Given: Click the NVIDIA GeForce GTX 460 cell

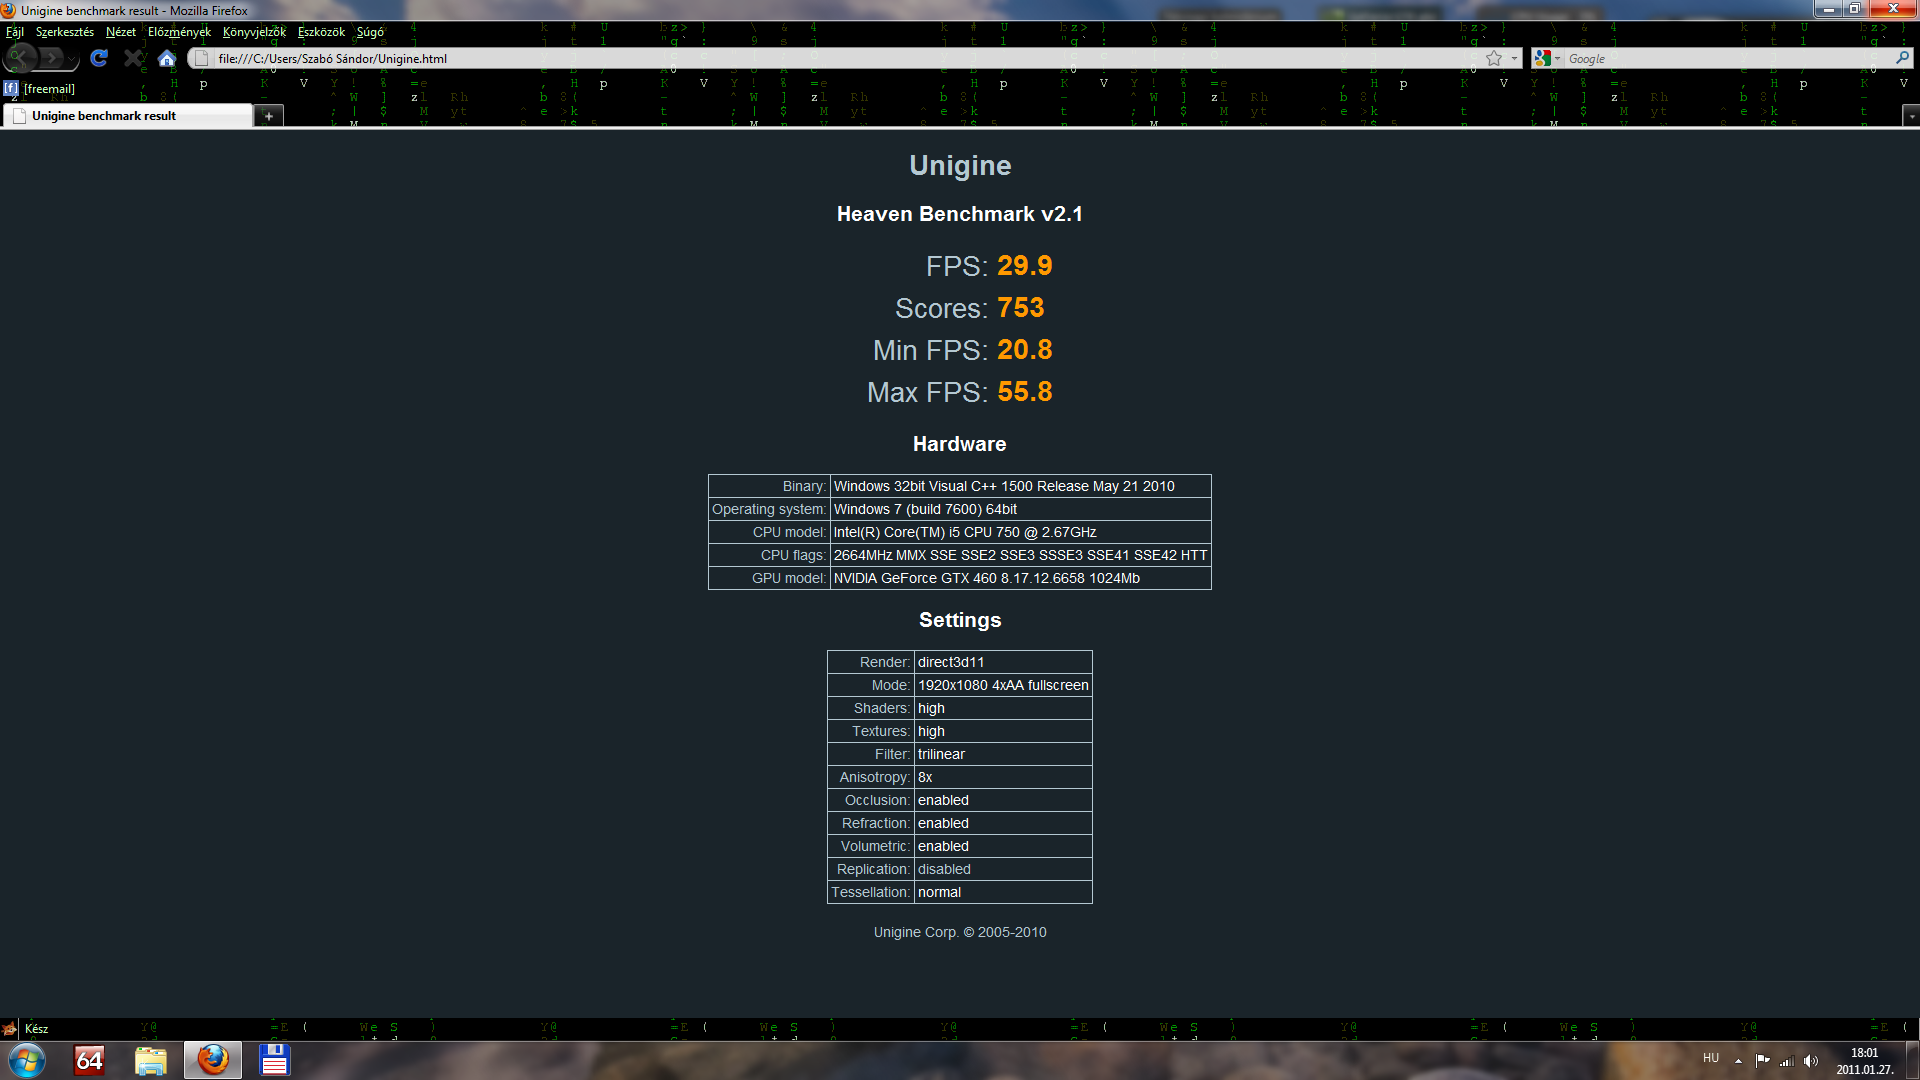Looking at the screenshot, I should (1020, 578).
